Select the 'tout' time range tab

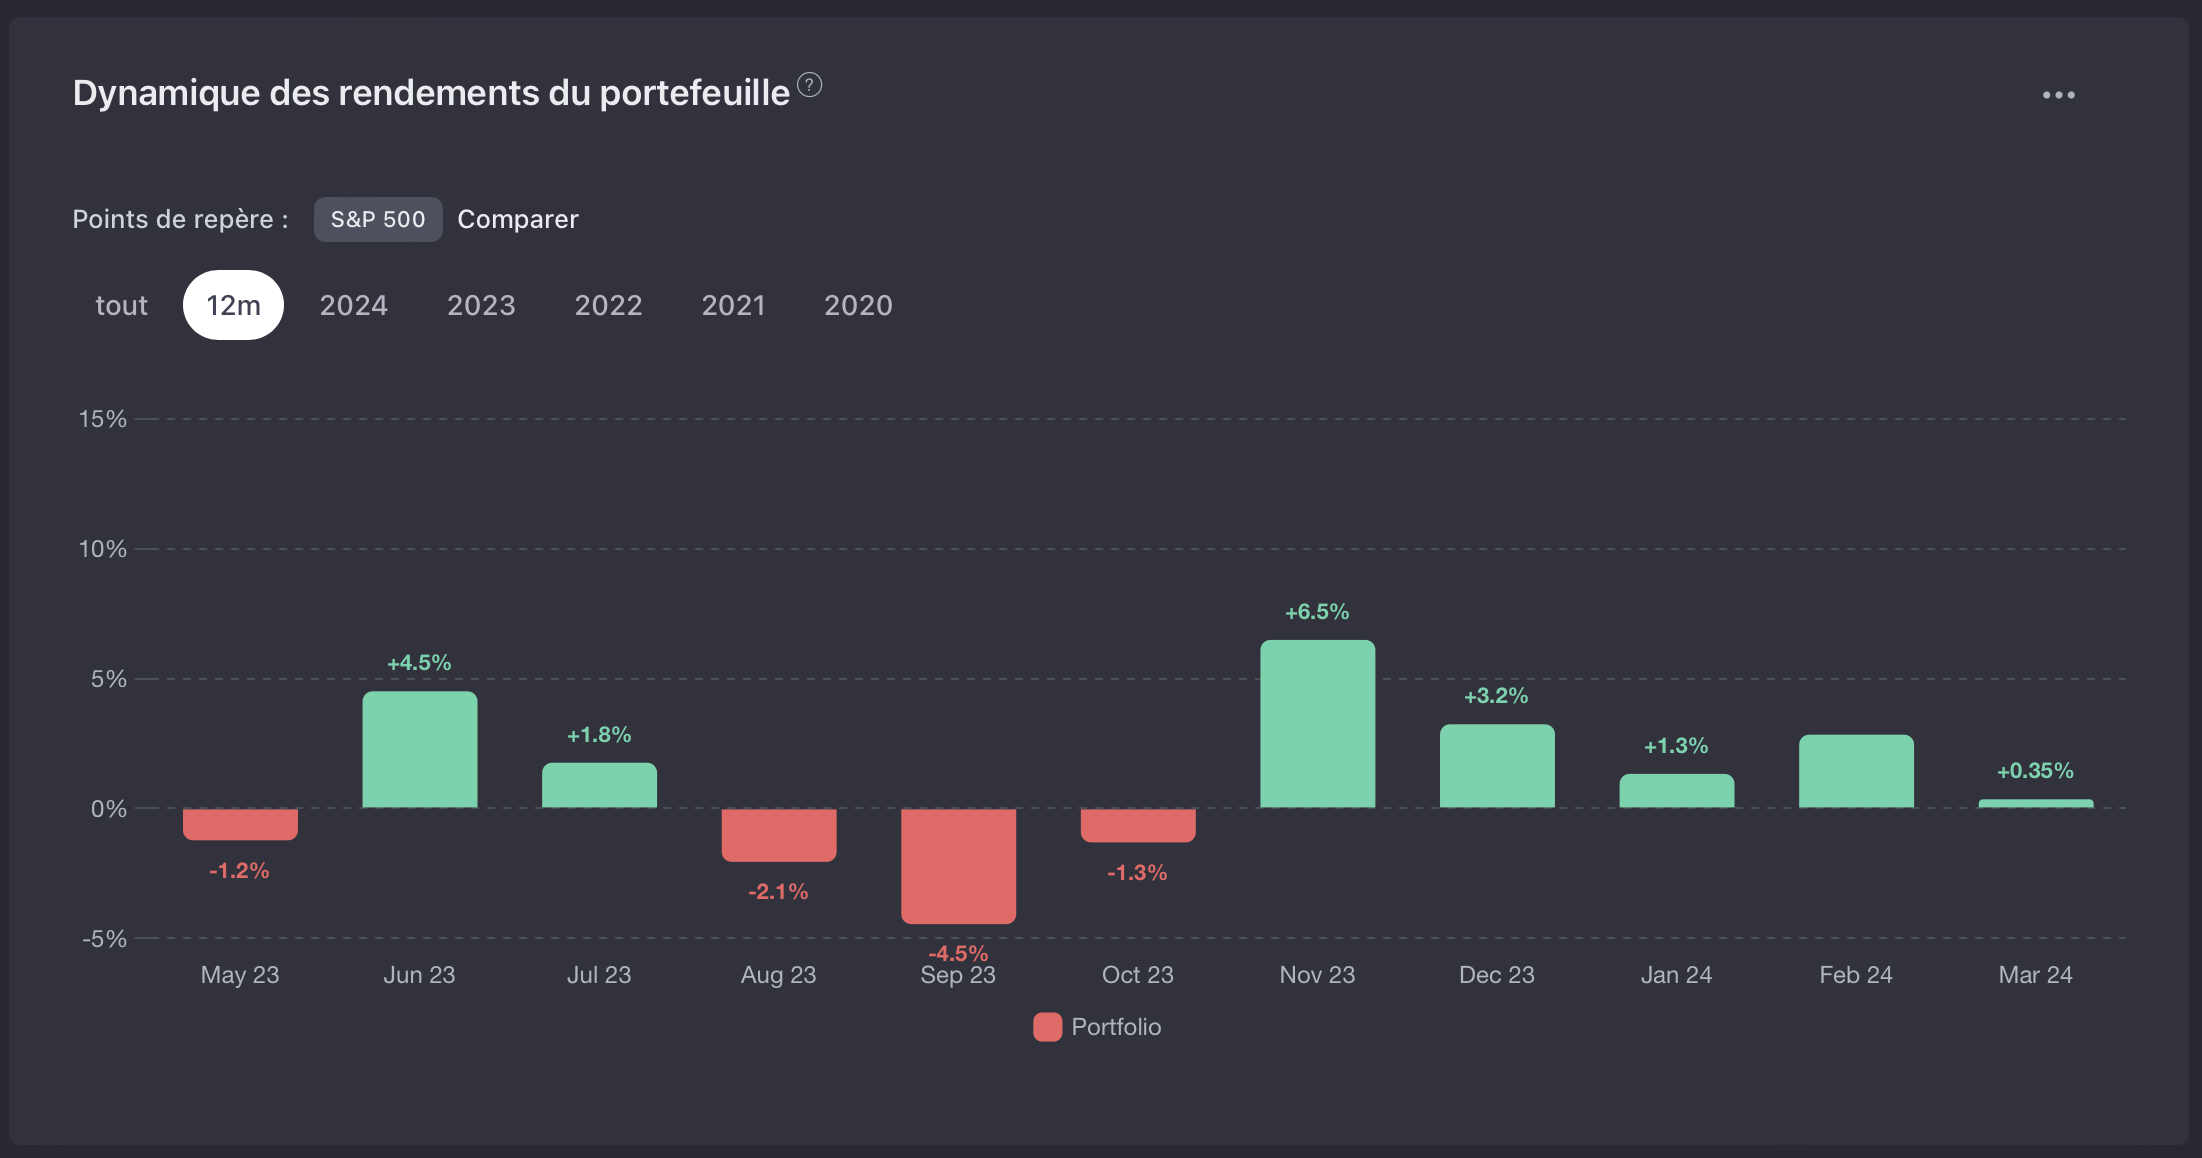[121, 305]
